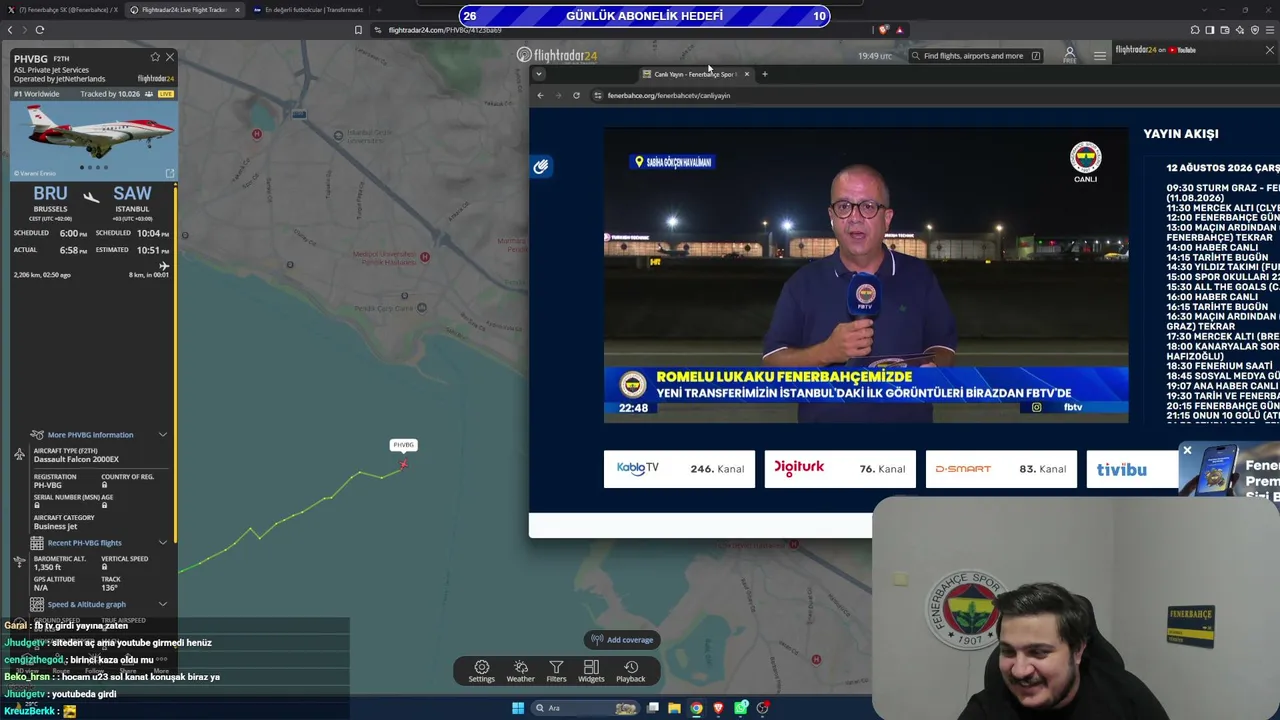Add a new tab in the inner browser window

765,74
